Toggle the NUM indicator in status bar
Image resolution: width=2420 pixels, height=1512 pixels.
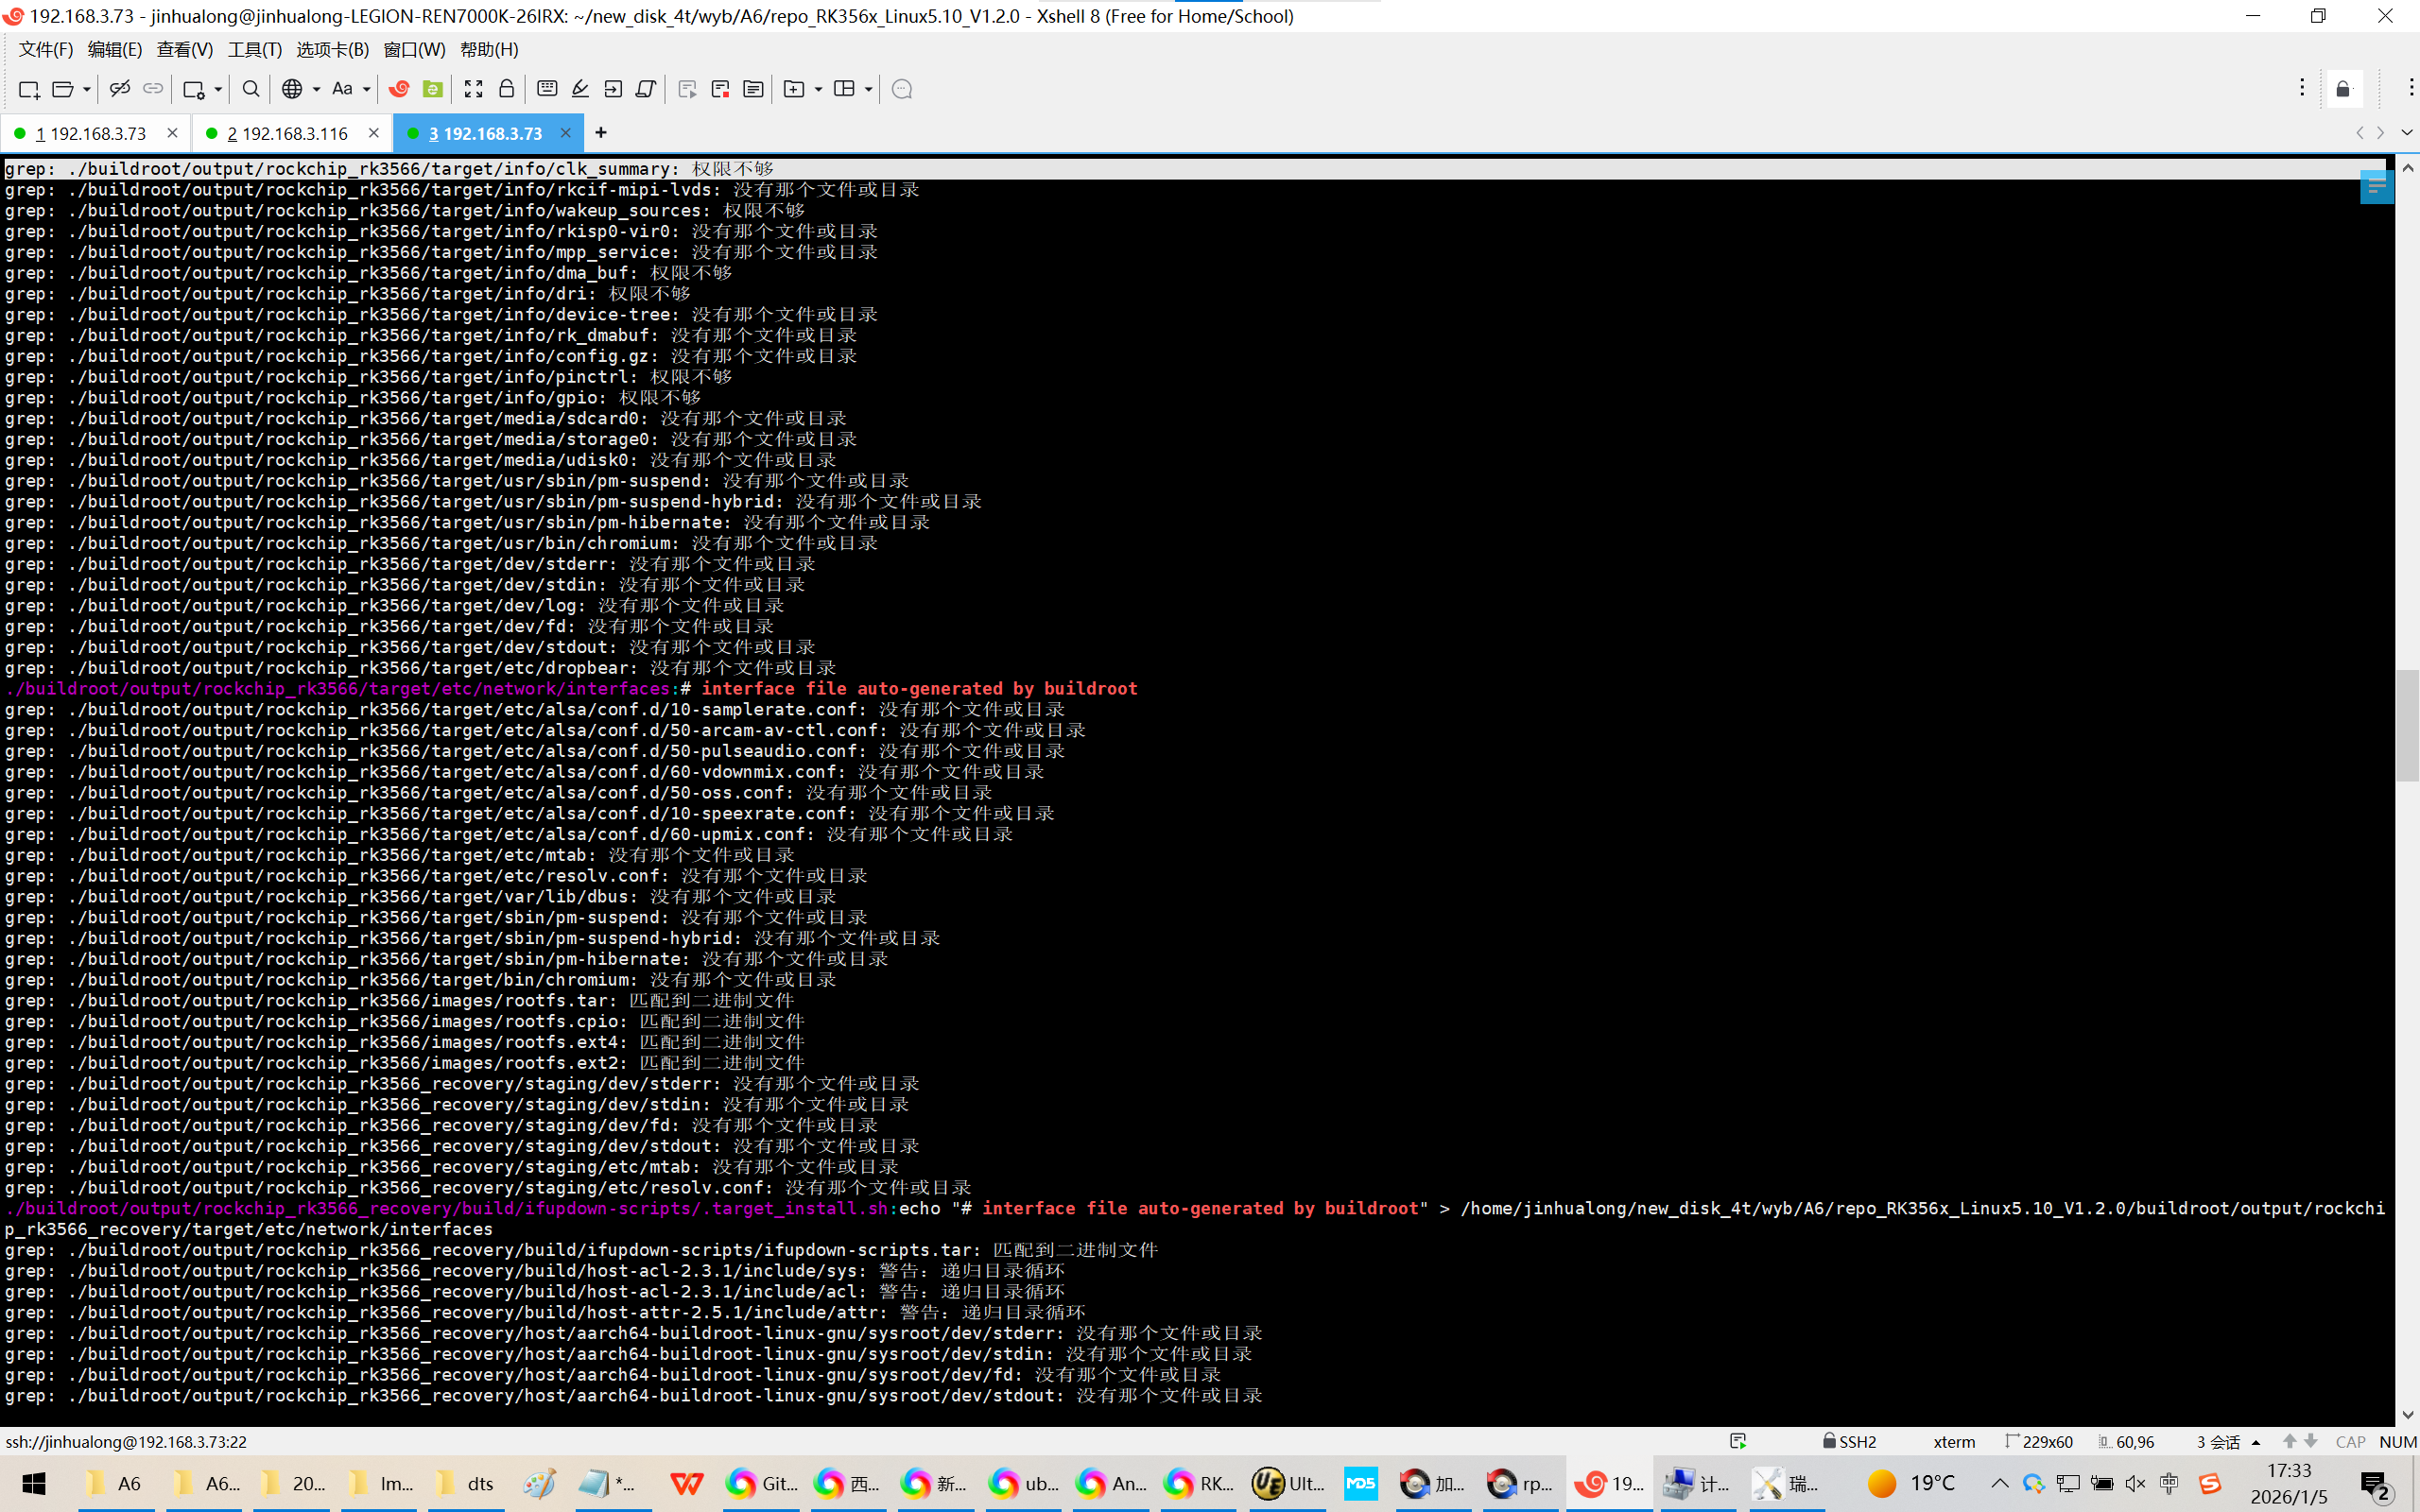pos(2397,1441)
